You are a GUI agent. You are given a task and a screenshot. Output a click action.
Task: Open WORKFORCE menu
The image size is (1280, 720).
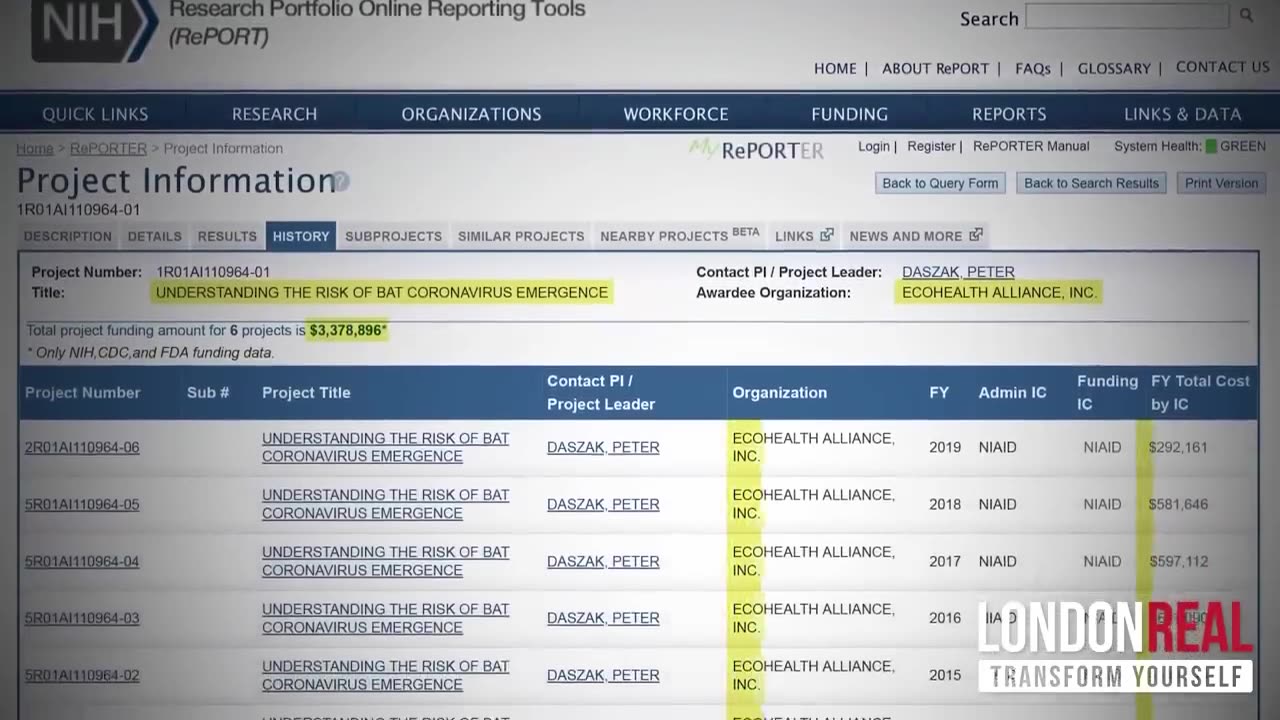coord(676,114)
